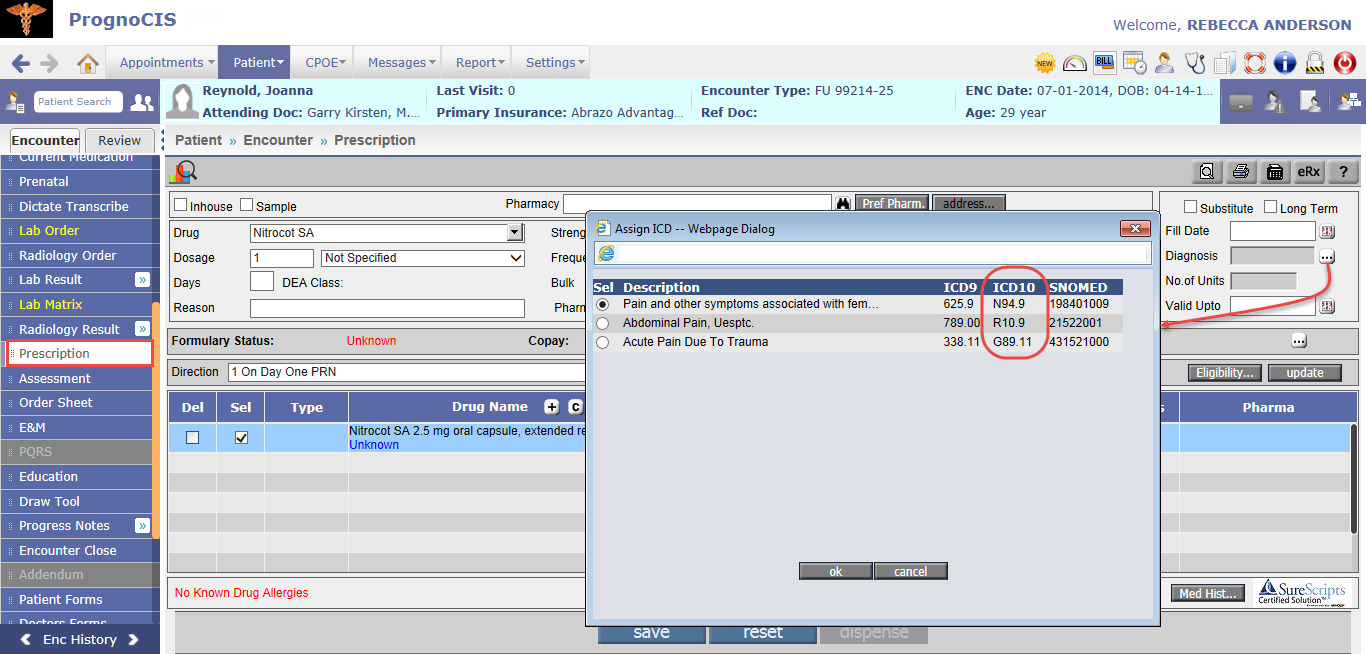
Task: Expand the Appointments menu
Action: (162, 62)
